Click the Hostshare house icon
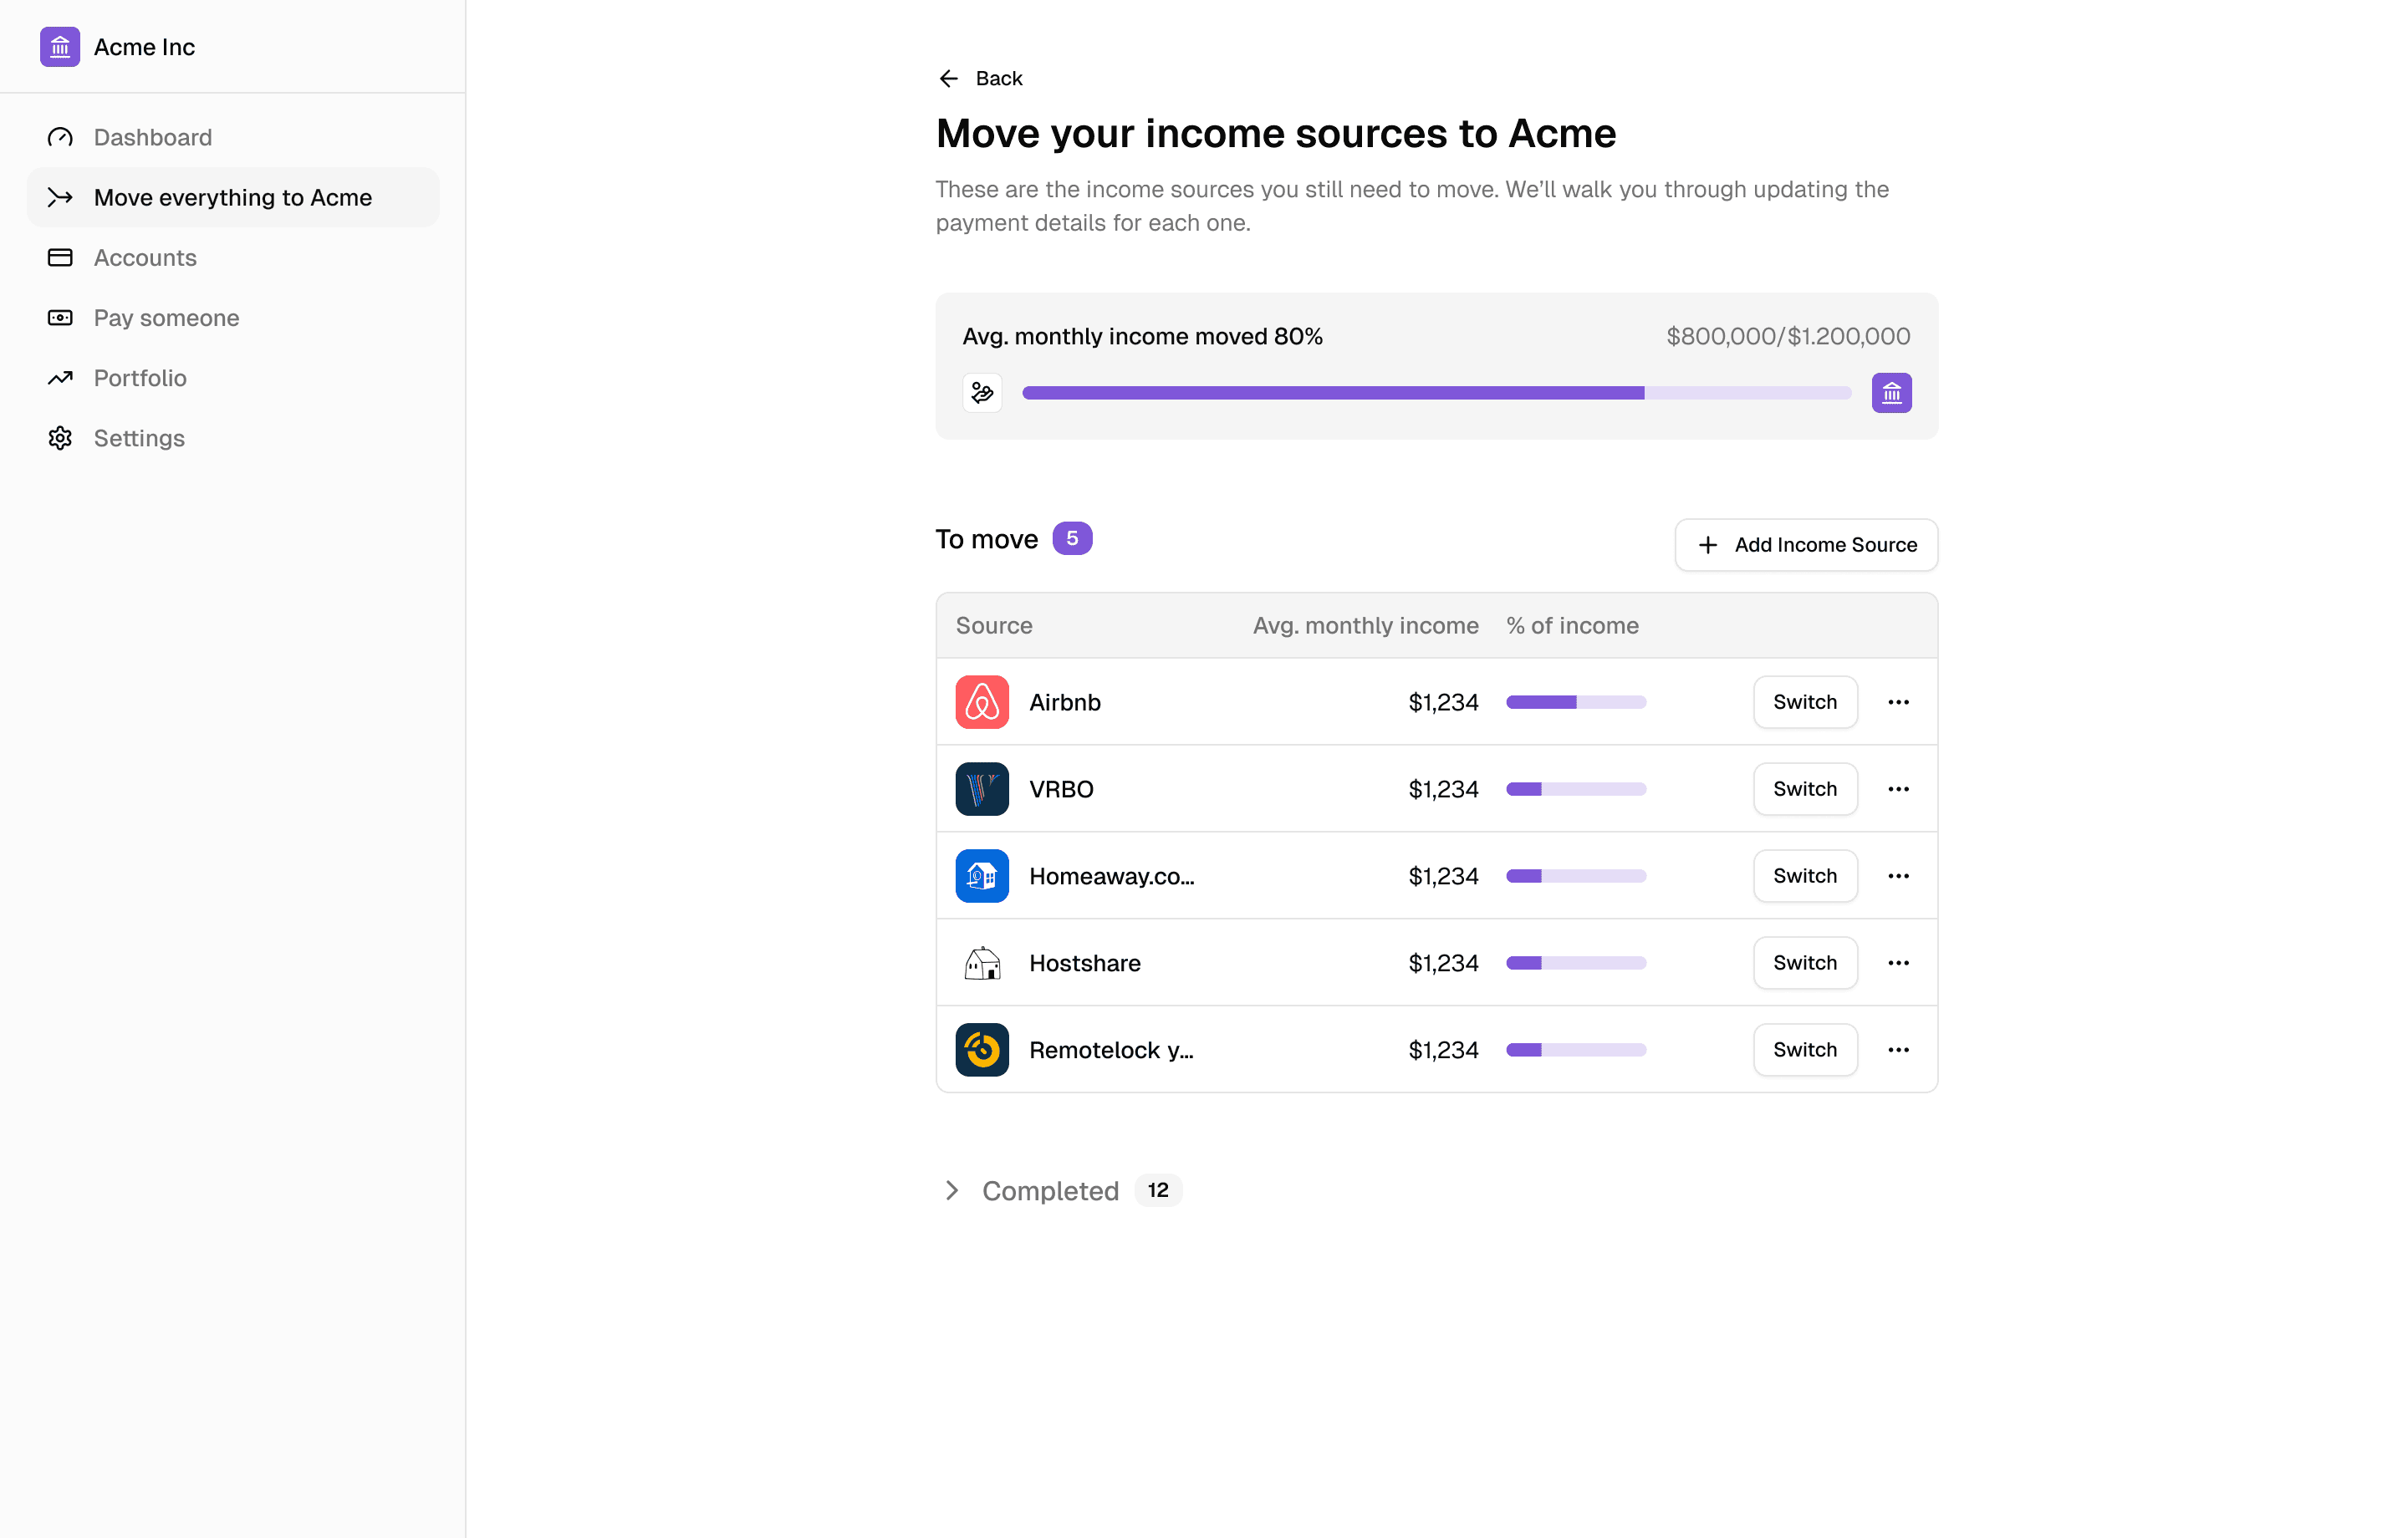The height and width of the screenshot is (1538, 2408). point(981,963)
